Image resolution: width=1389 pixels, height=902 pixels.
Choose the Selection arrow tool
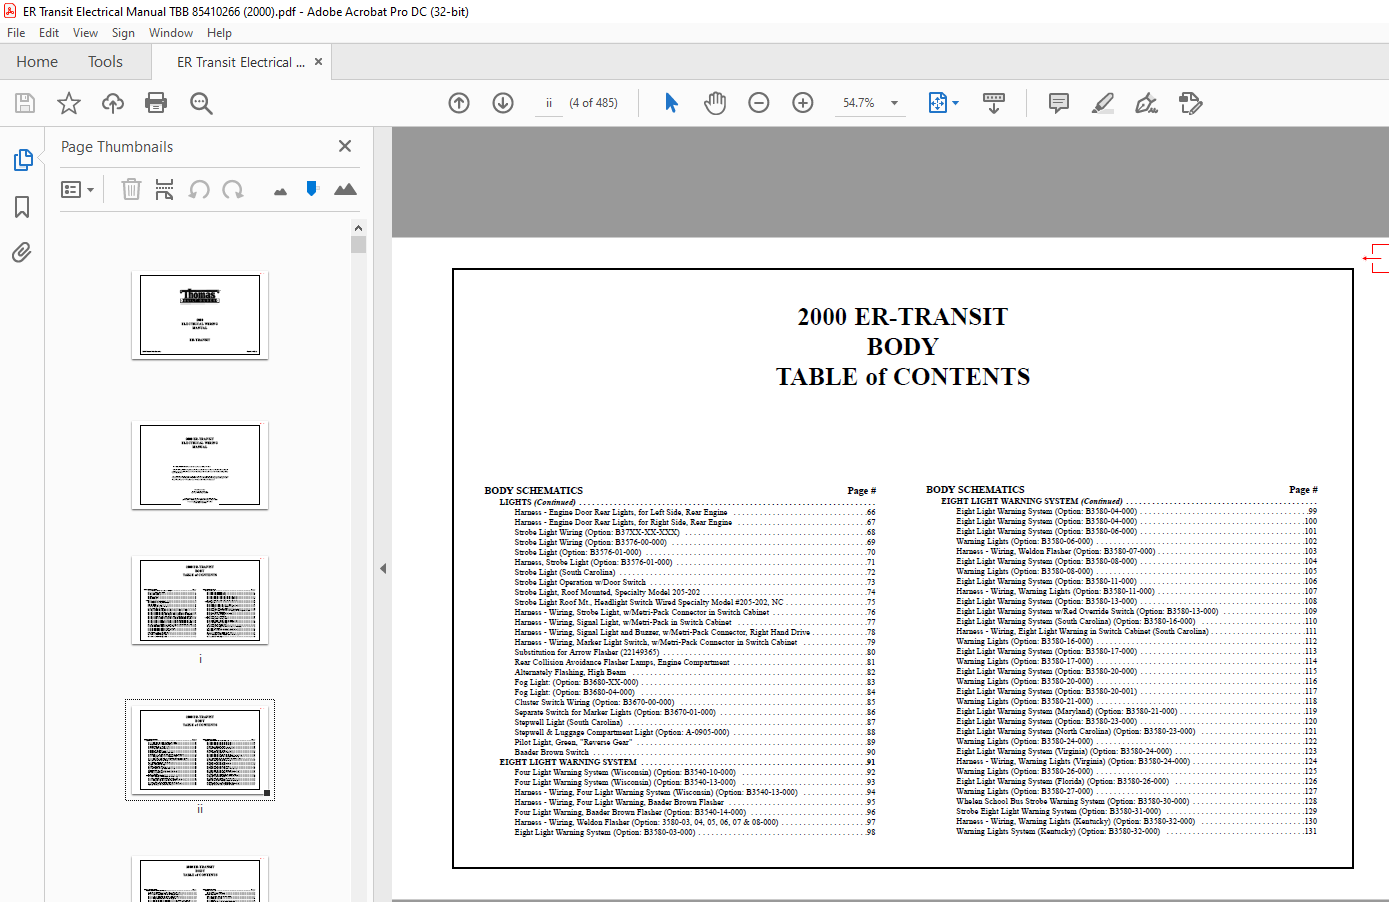(x=671, y=103)
